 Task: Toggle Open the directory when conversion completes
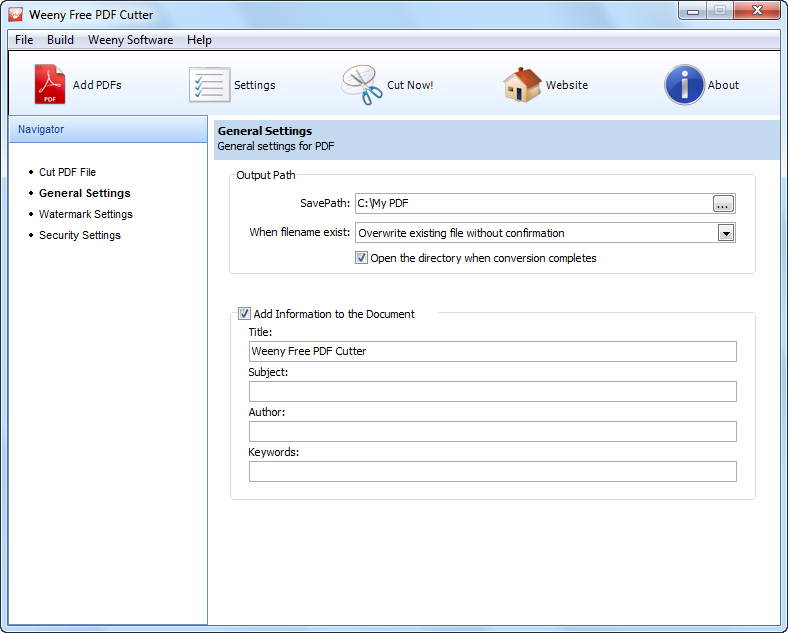(x=361, y=258)
